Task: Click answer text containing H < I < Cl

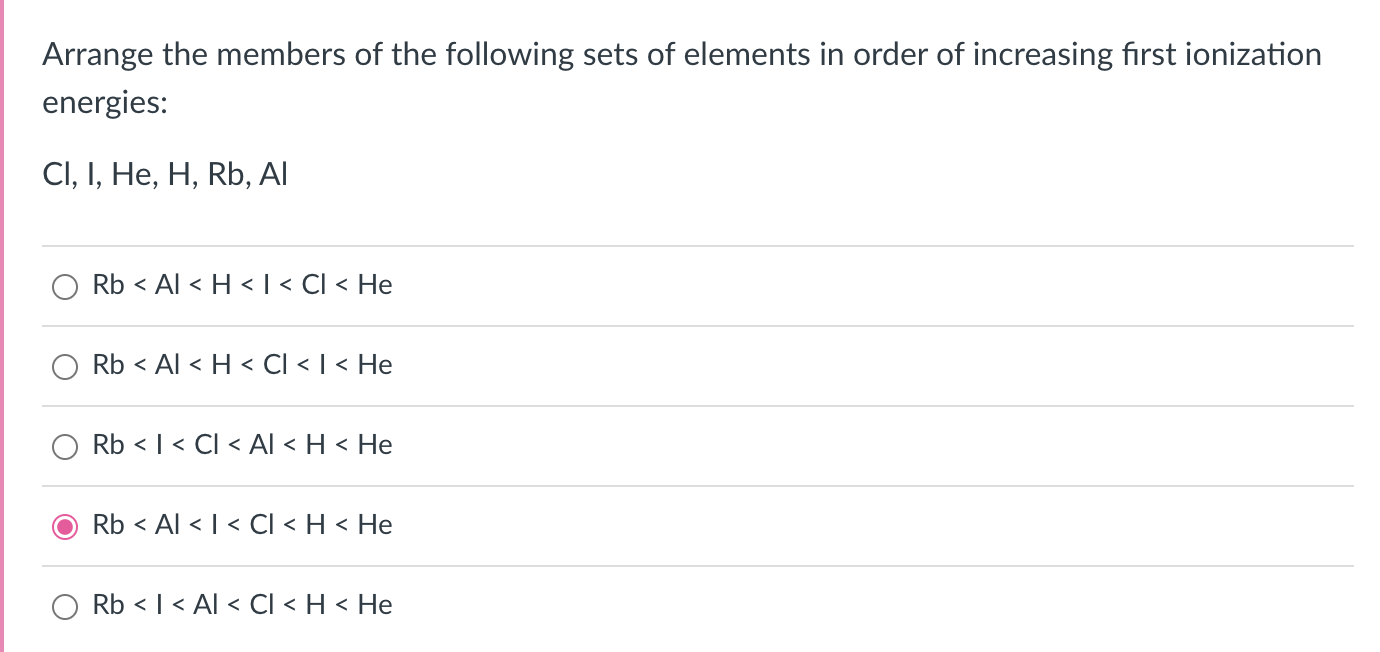Action: coord(242,286)
